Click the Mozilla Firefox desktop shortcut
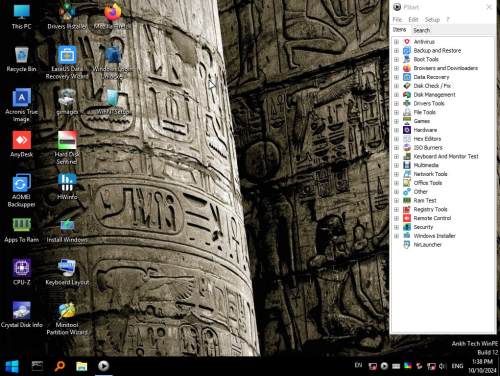Image resolution: width=500 pixels, height=376 pixels. tap(112, 16)
